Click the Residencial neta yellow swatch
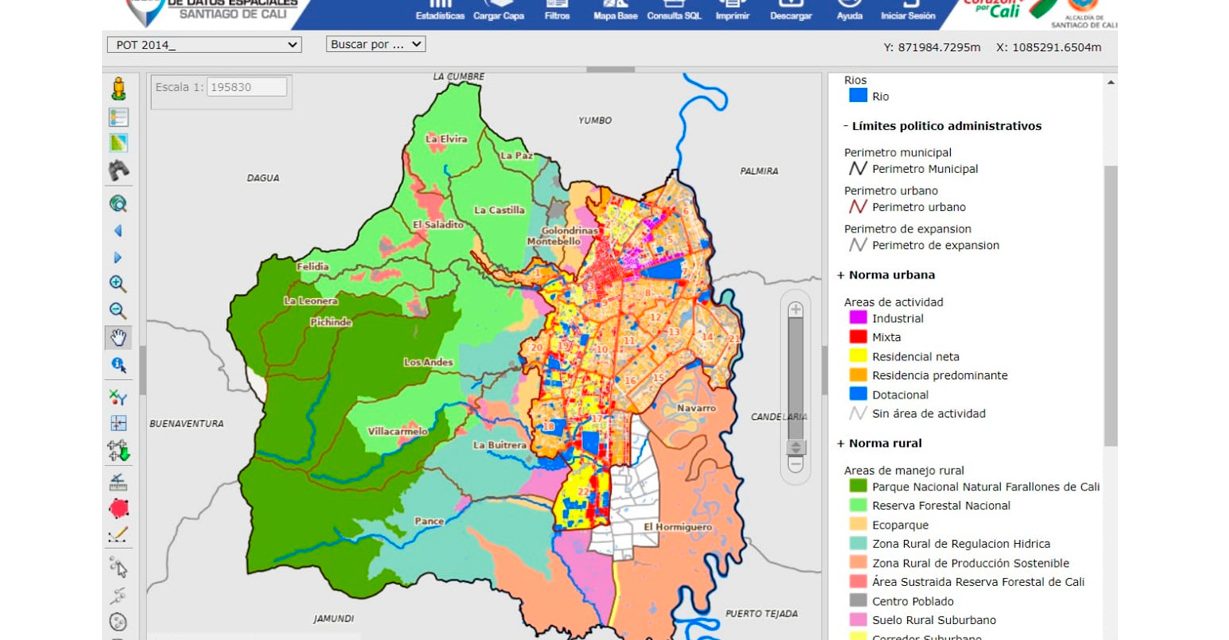1229x640 pixels. pyautogui.click(x=857, y=356)
